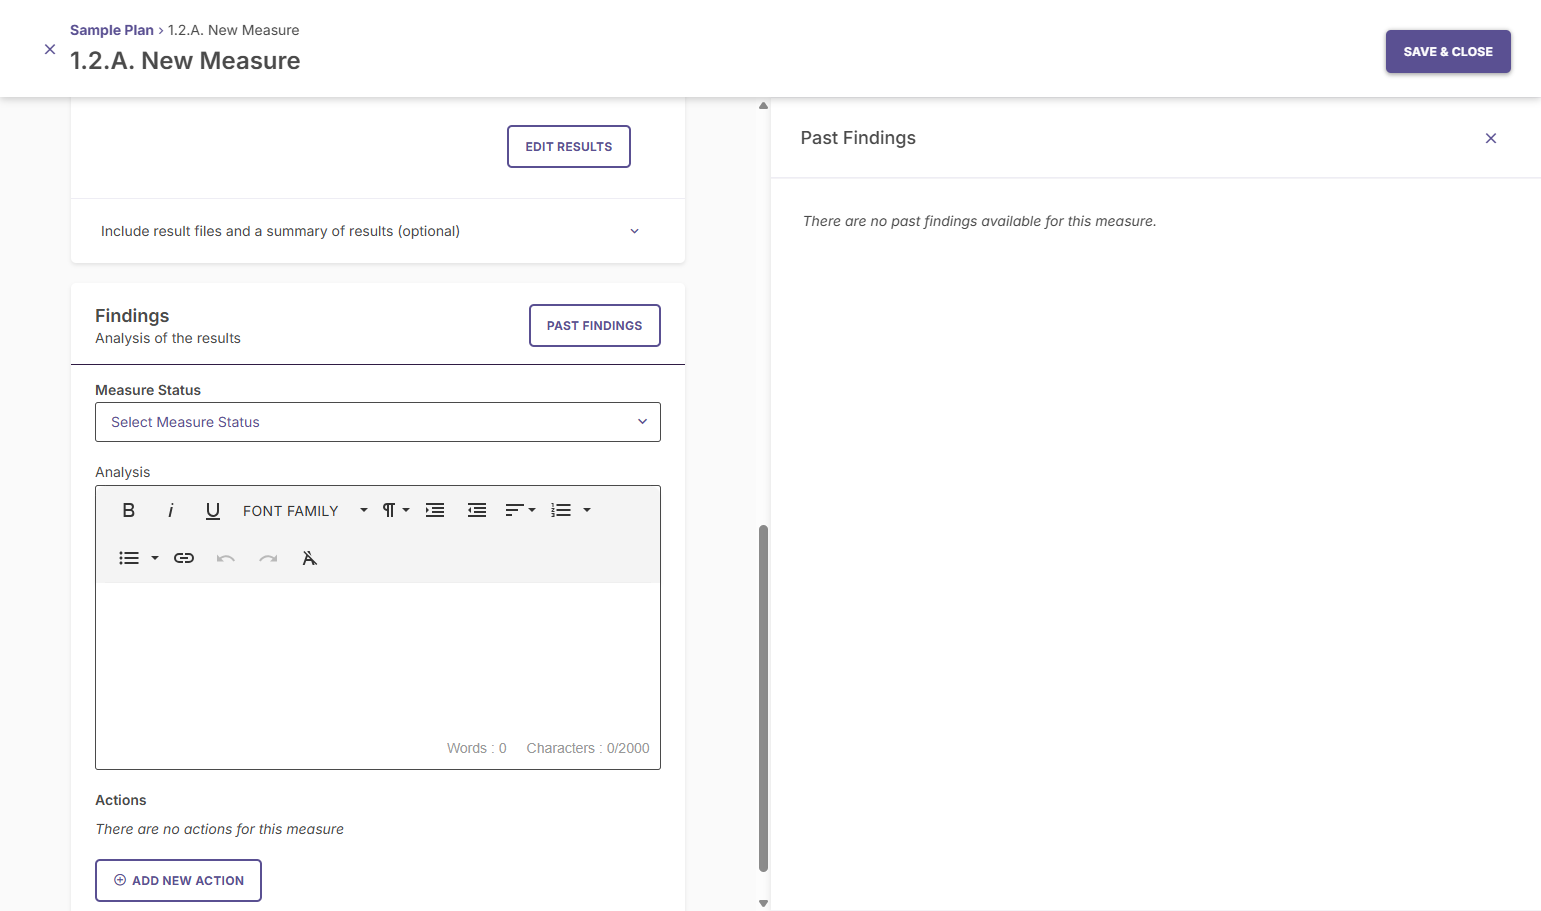Close the New Measure editor with X

click(50, 49)
